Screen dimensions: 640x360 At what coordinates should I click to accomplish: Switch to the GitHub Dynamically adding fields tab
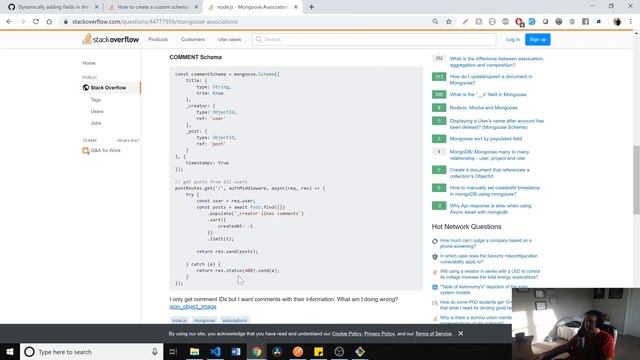coord(53,7)
